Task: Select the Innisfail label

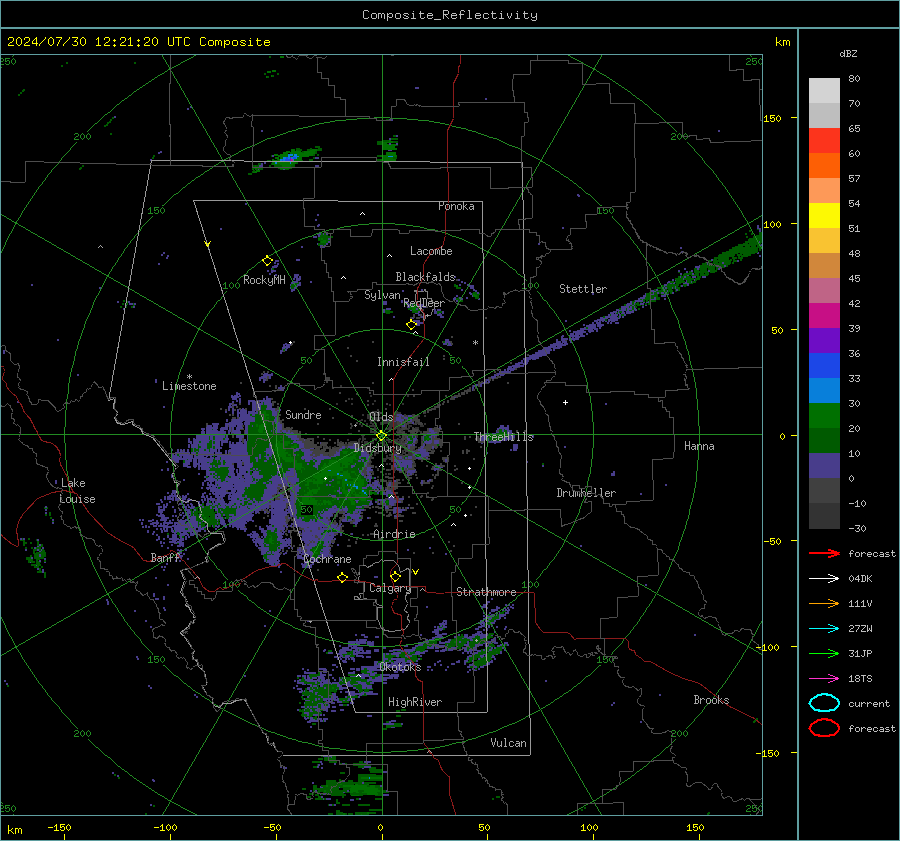Action: [x=403, y=362]
